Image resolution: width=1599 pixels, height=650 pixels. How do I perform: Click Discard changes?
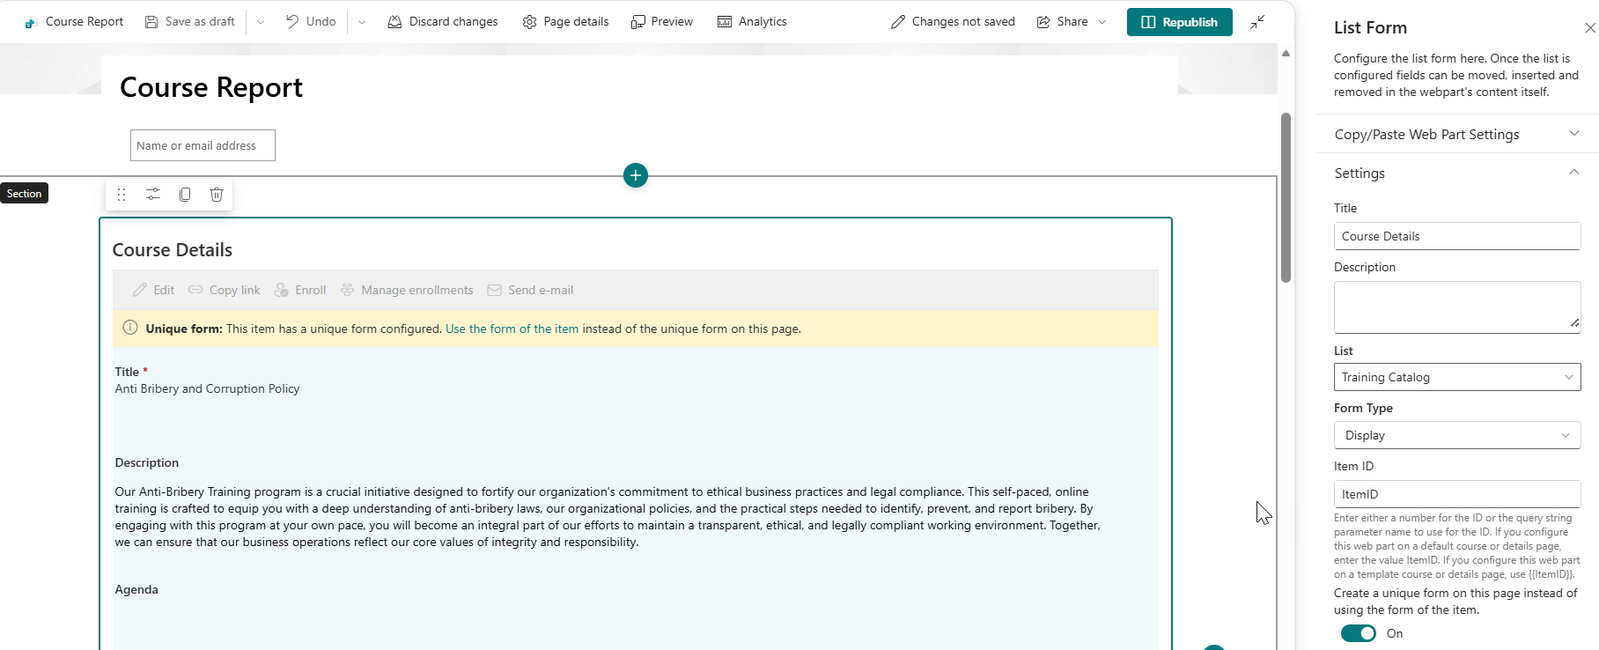pyautogui.click(x=443, y=22)
